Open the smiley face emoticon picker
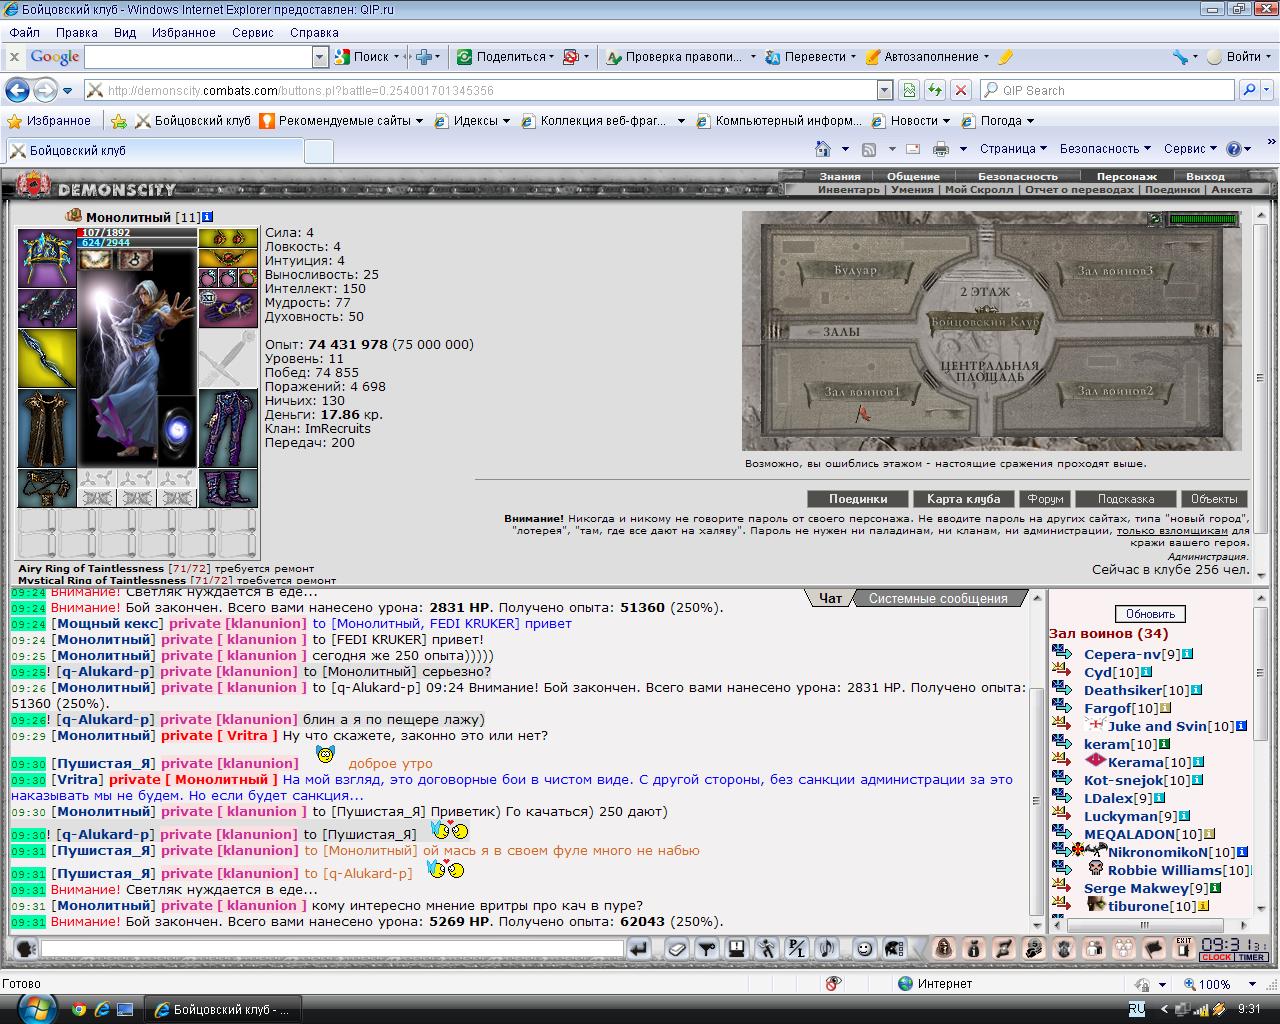This screenshot has height=1024, width=1280. tap(864, 949)
